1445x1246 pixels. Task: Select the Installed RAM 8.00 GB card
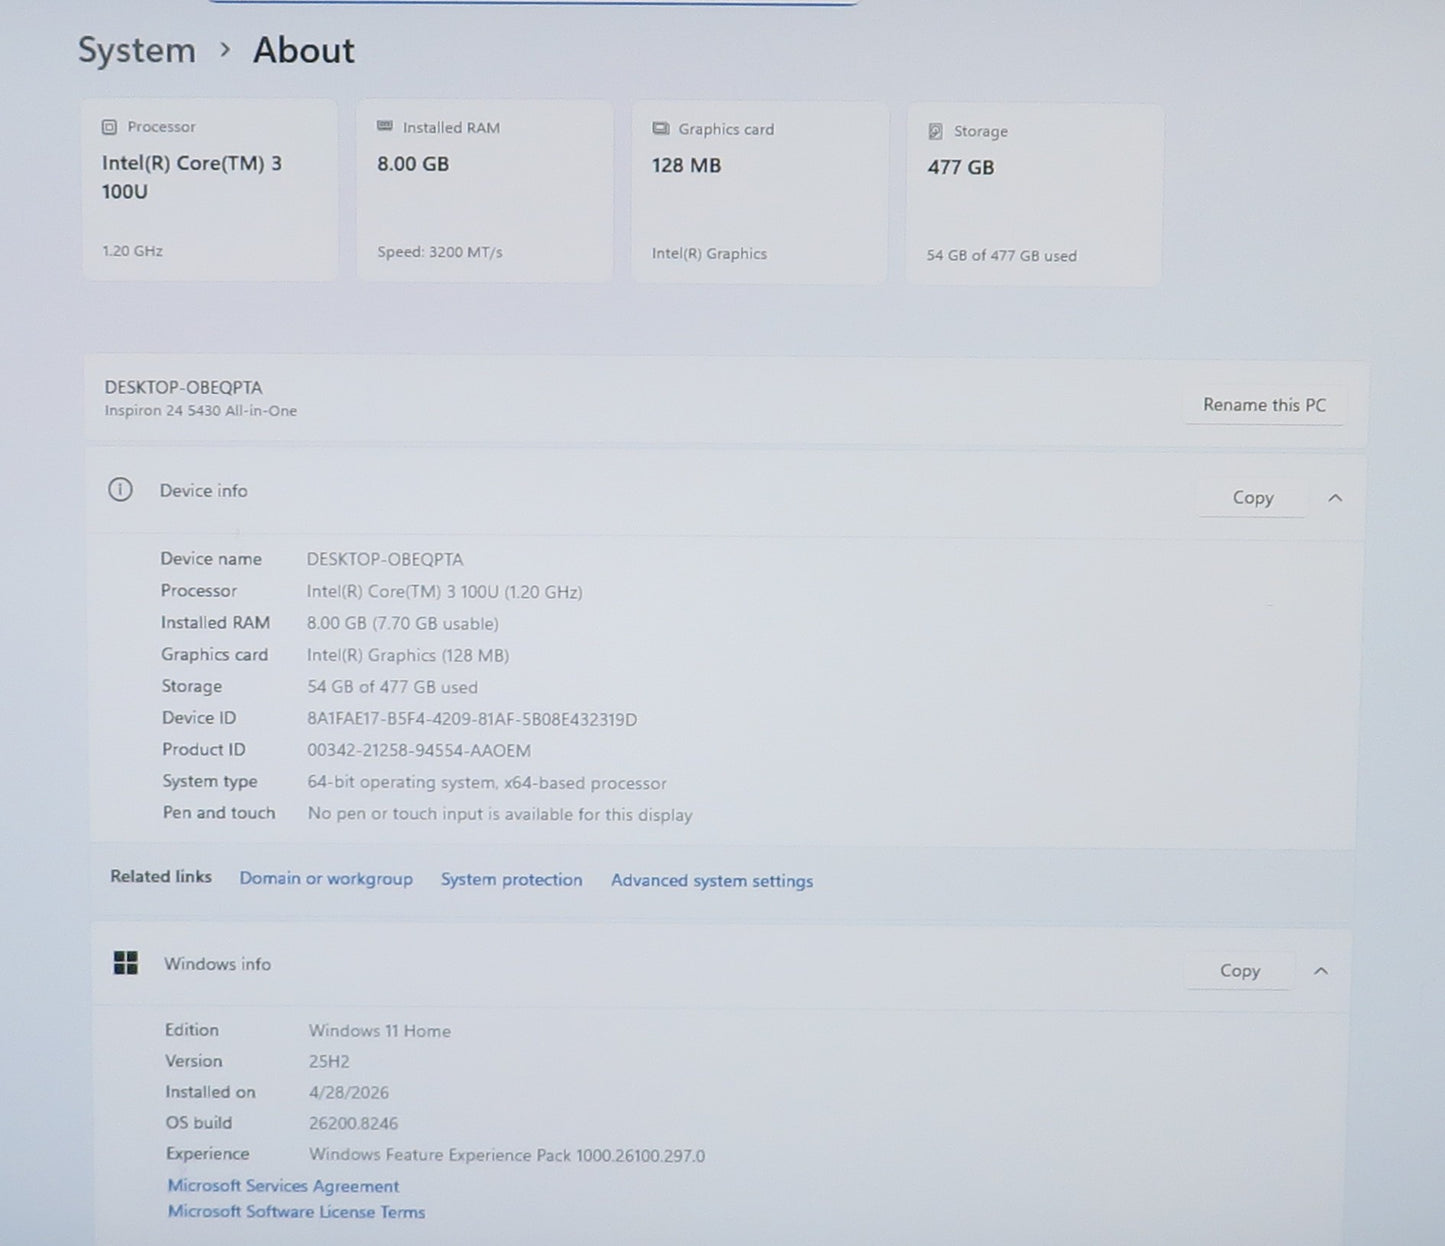coord(485,191)
